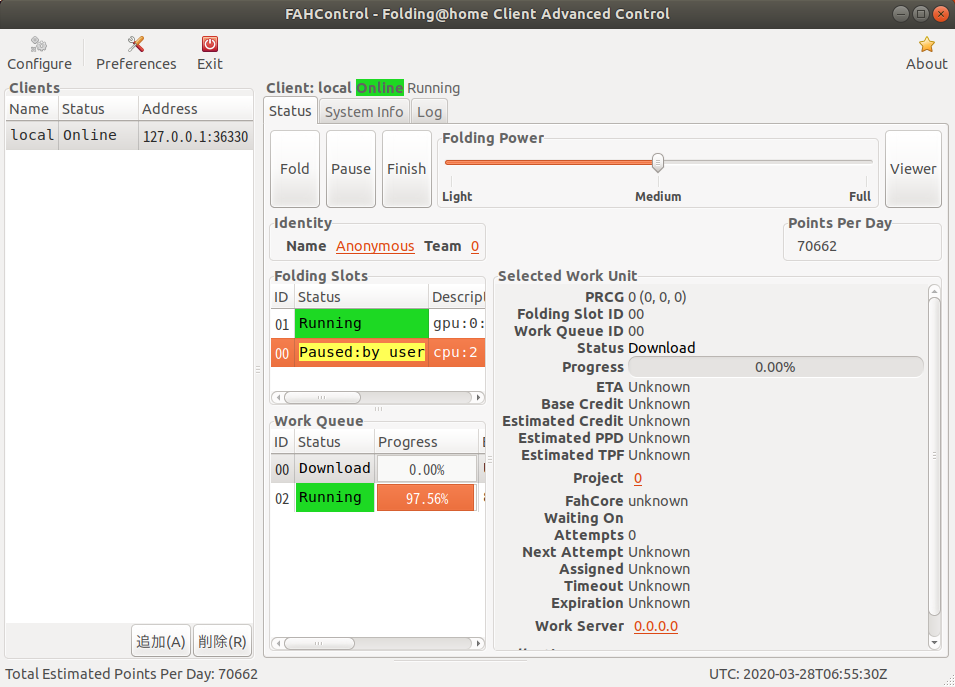Click the 127.0.0.1:36330 address cell
955x687 pixels.
pos(196,136)
